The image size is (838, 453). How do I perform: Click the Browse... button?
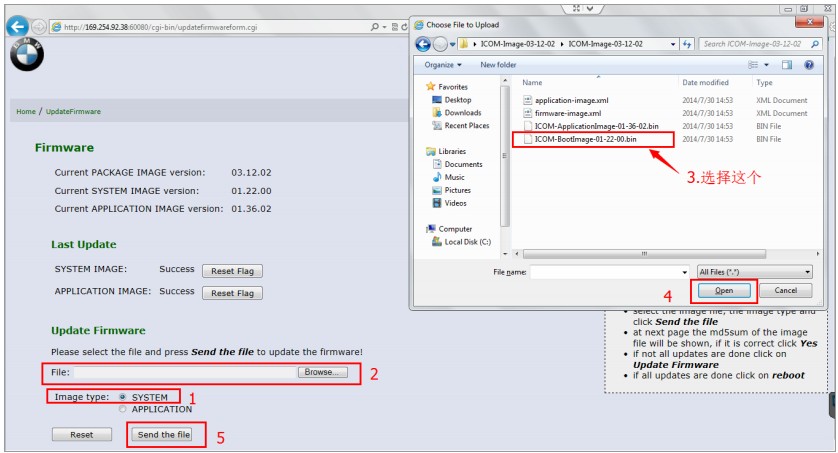(322, 372)
